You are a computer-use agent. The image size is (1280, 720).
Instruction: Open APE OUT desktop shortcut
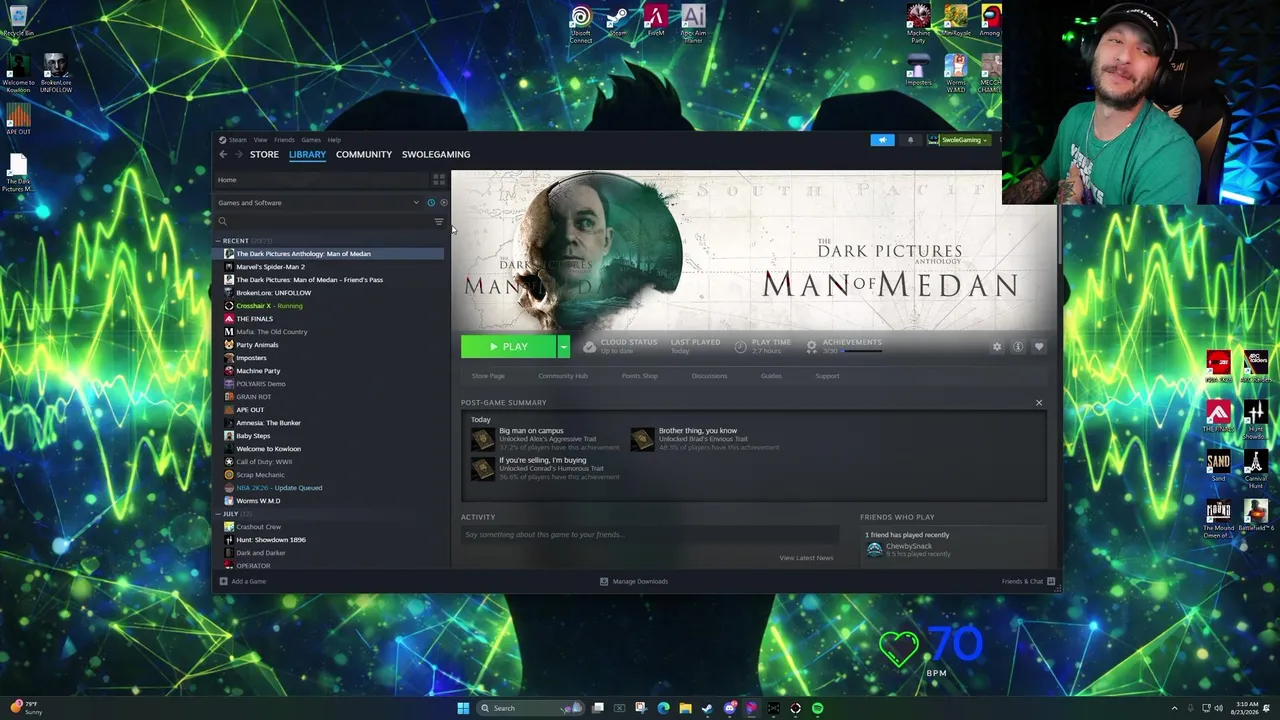18,119
